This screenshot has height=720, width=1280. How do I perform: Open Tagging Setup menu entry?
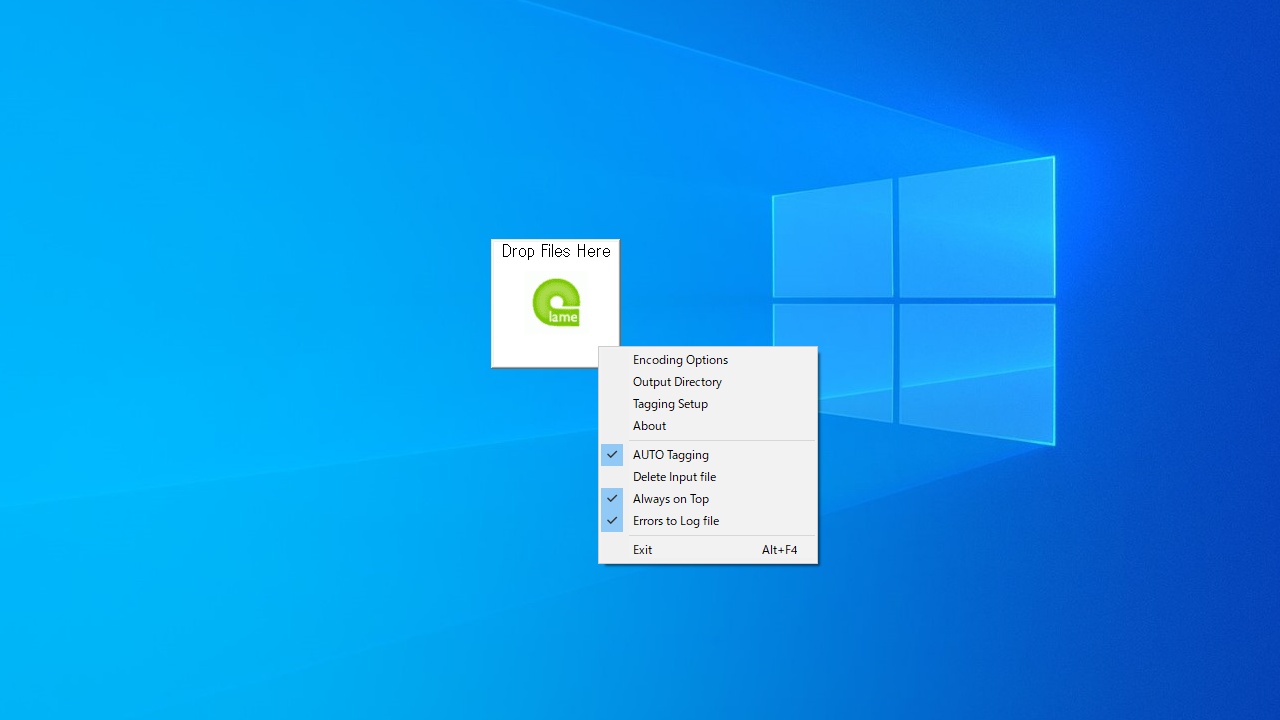click(x=708, y=404)
